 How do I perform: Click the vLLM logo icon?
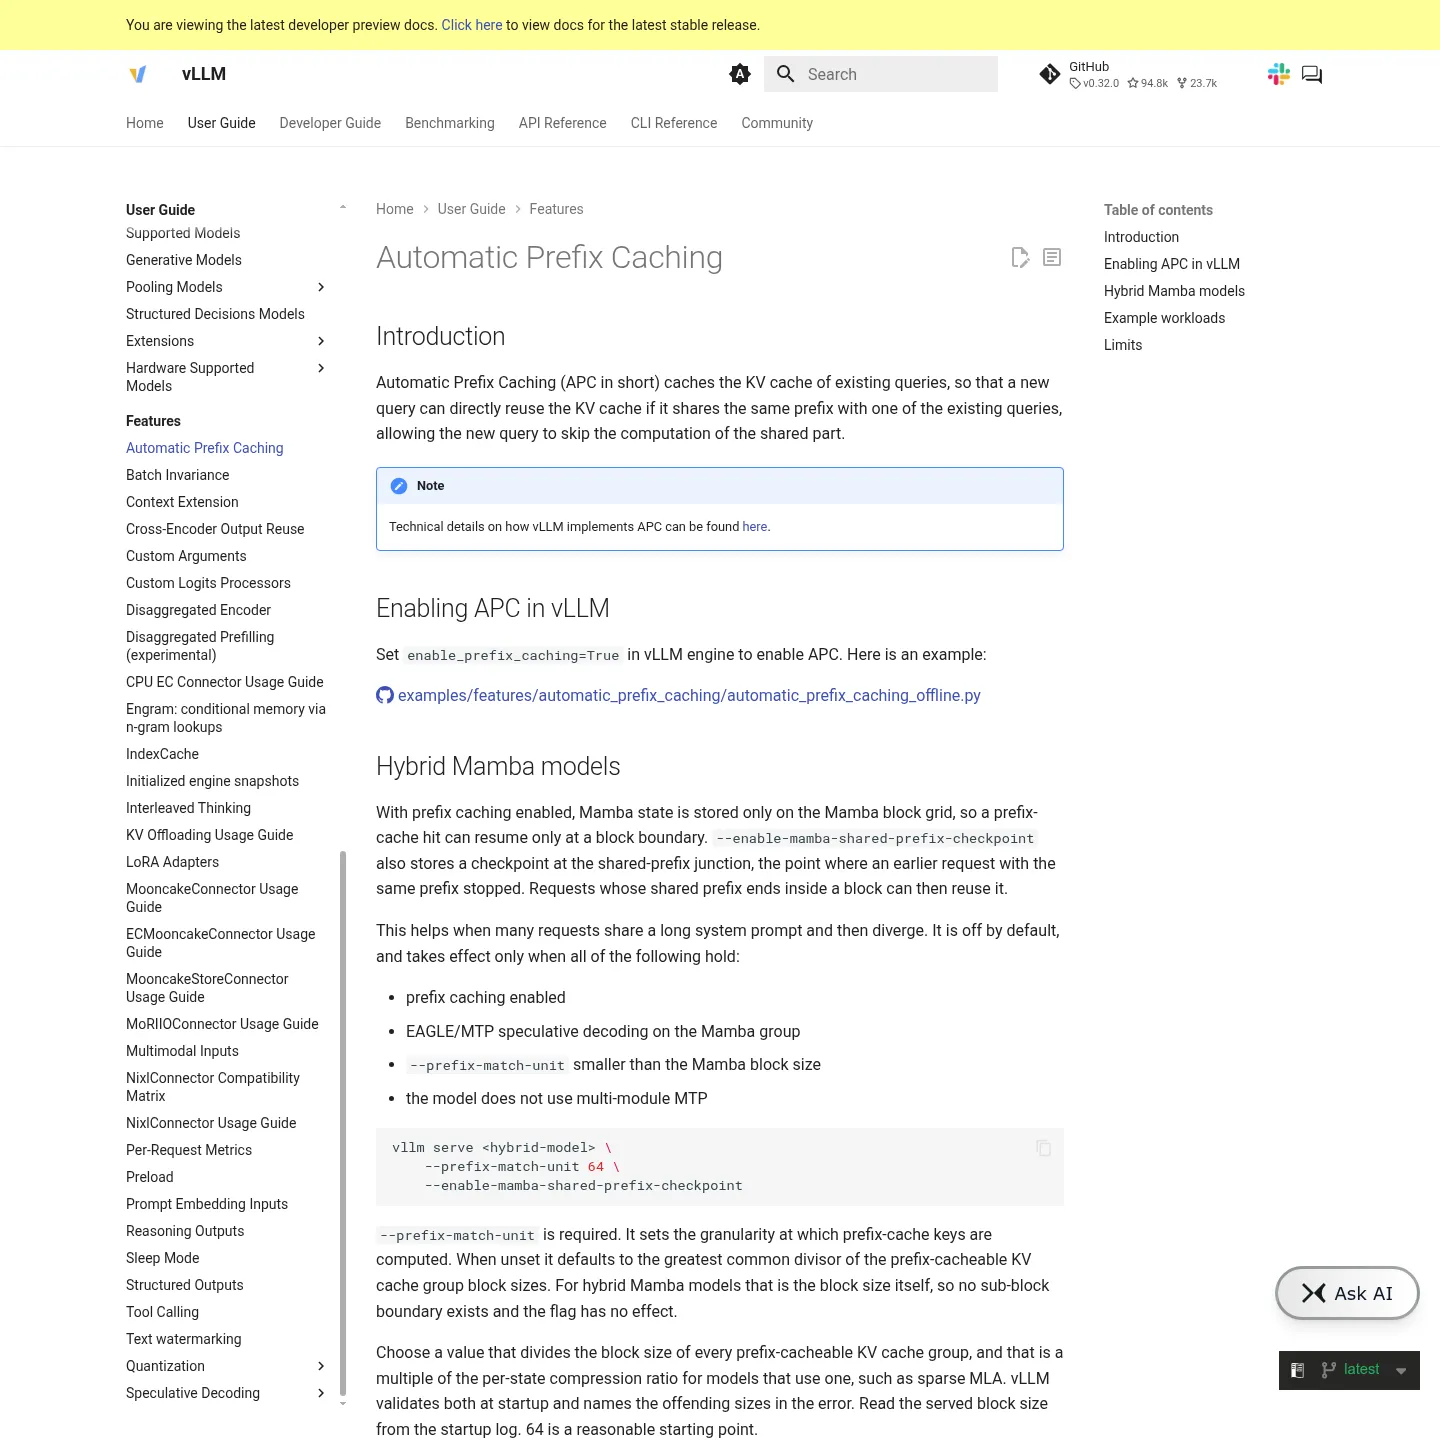(x=138, y=74)
